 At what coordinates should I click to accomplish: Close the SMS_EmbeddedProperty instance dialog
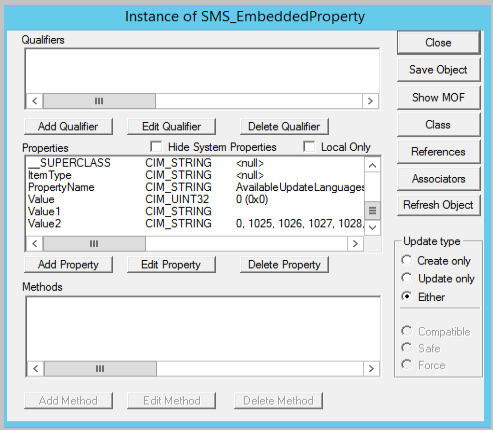(438, 43)
